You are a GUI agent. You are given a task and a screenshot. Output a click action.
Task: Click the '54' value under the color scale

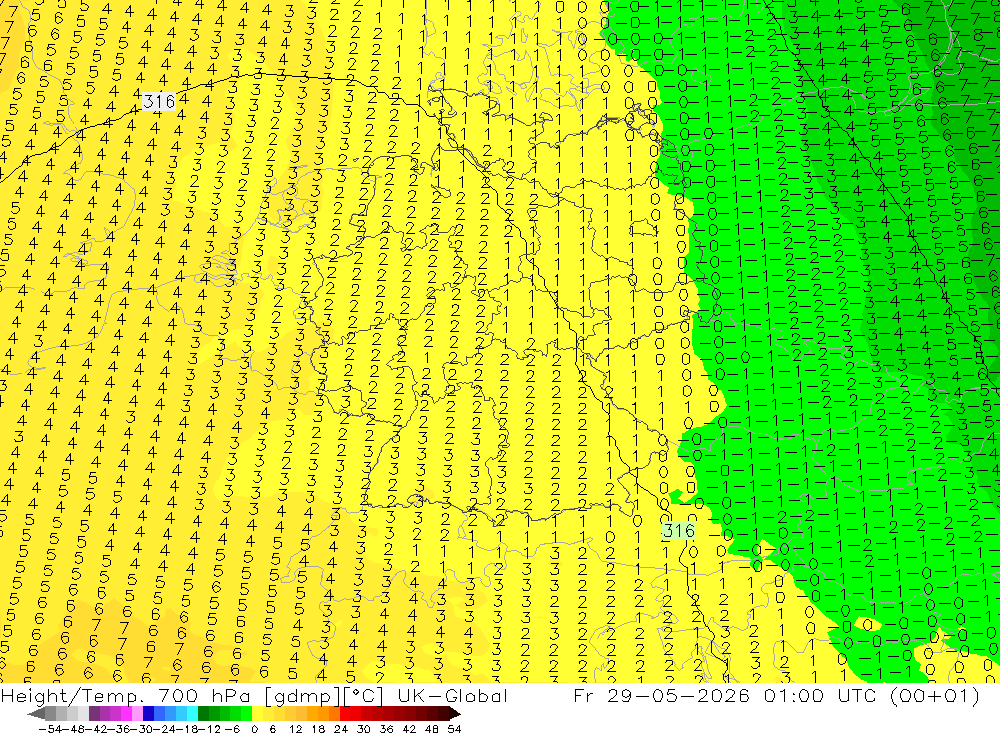454,729
